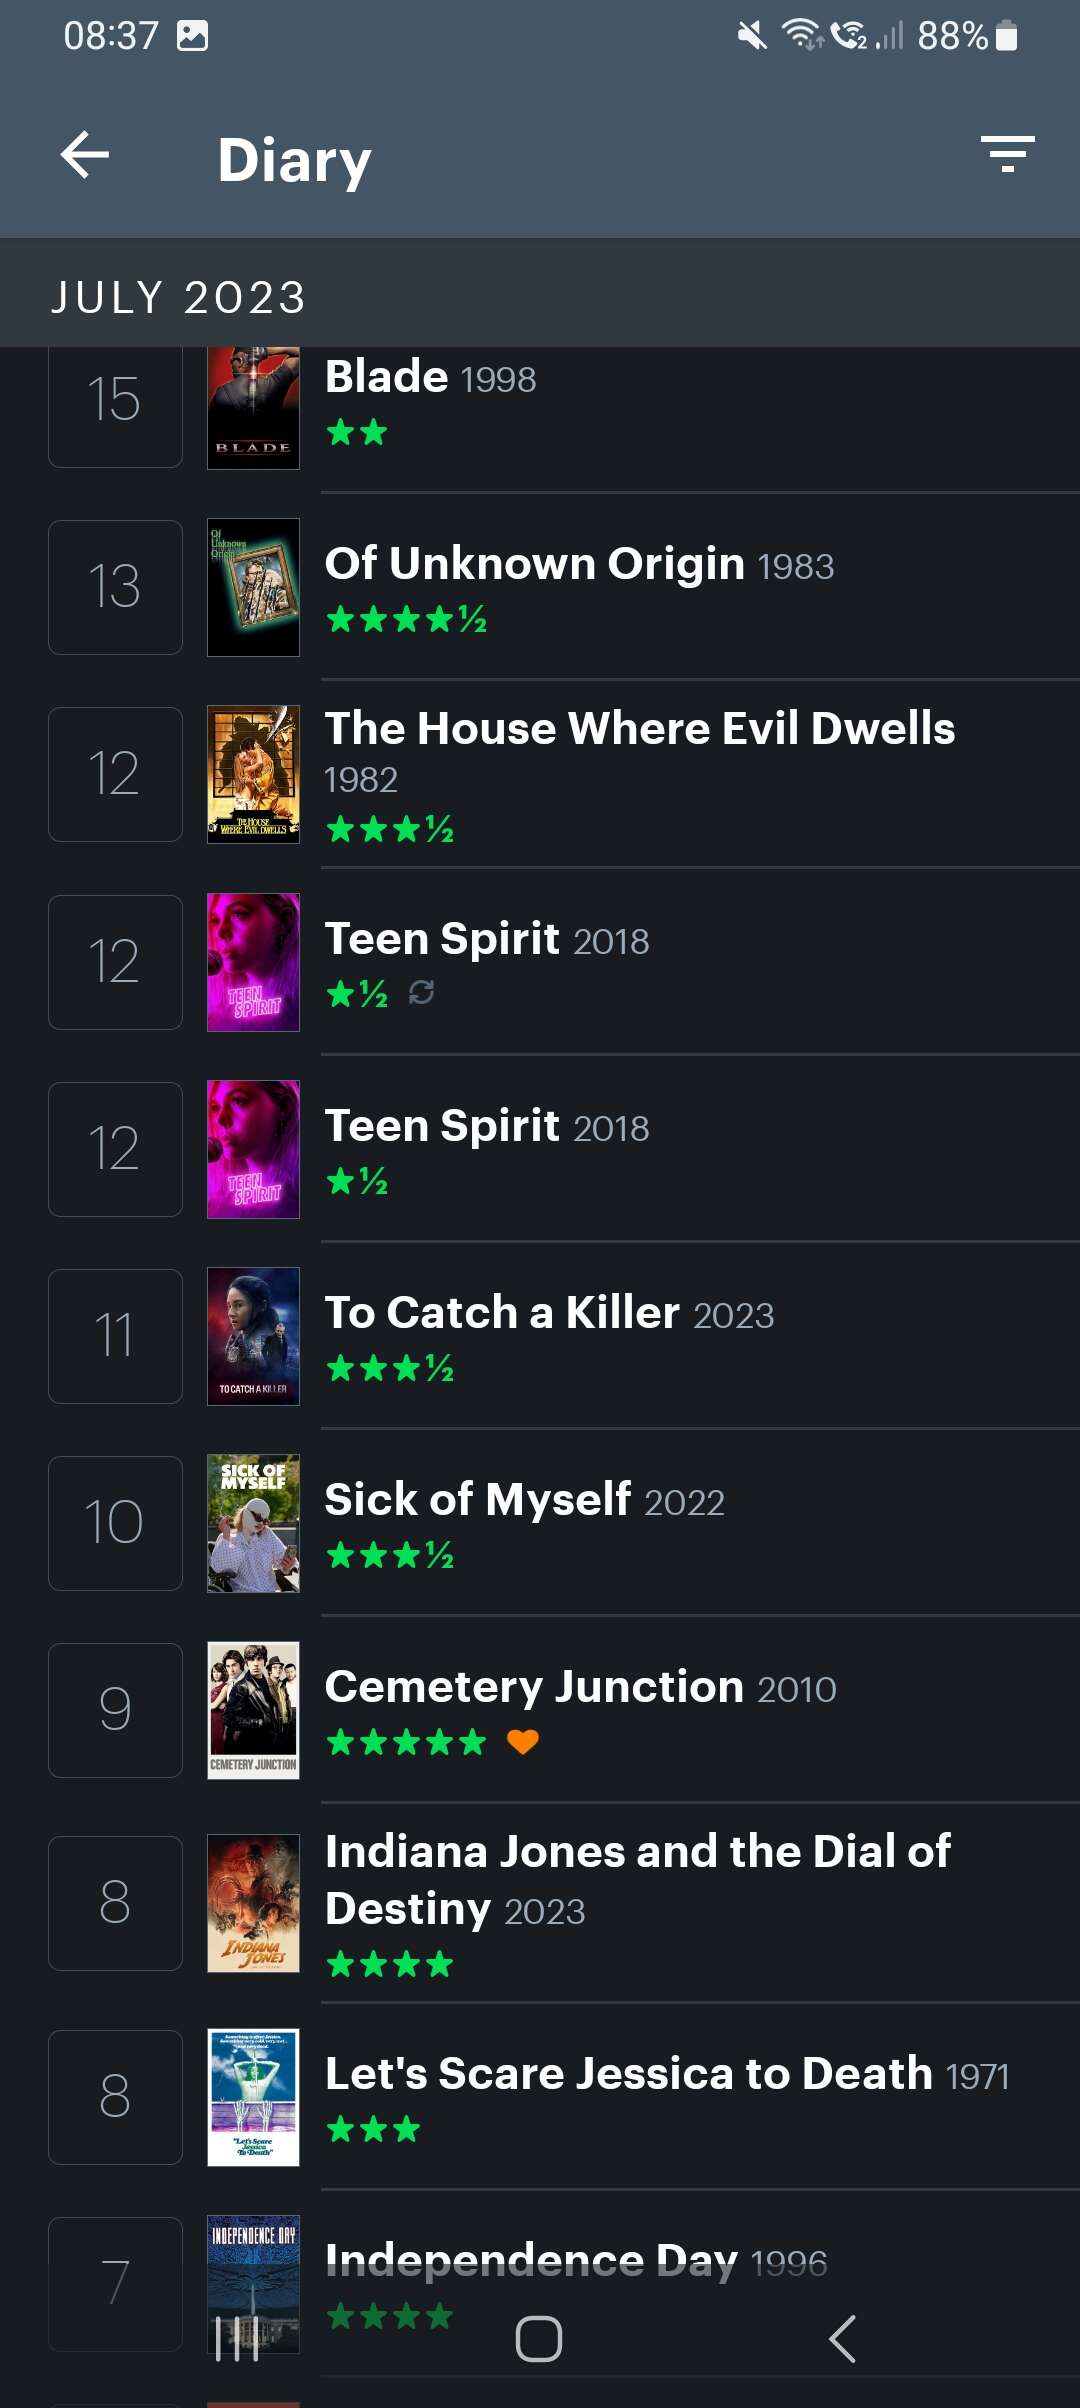The image size is (1080, 2408).
Task: Open To Catch a Killer entry
Action: click(x=550, y=1313)
